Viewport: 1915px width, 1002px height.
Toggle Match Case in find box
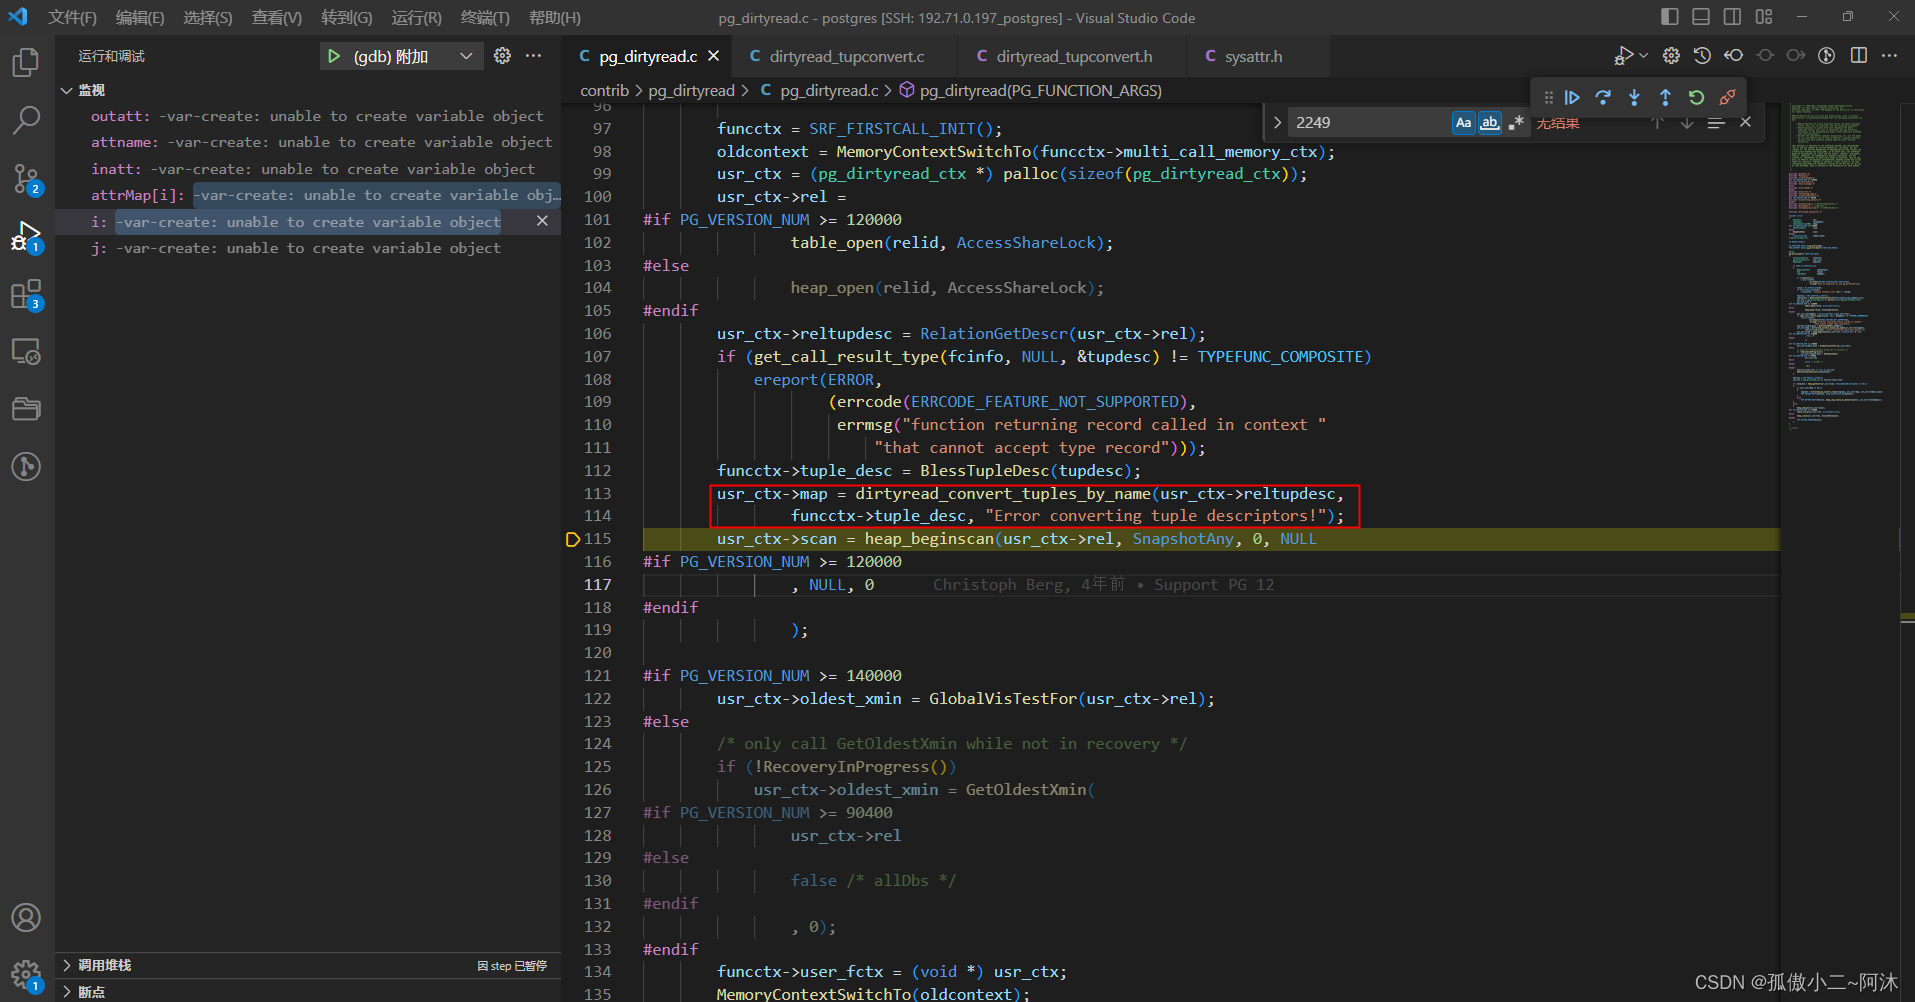tap(1463, 122)
